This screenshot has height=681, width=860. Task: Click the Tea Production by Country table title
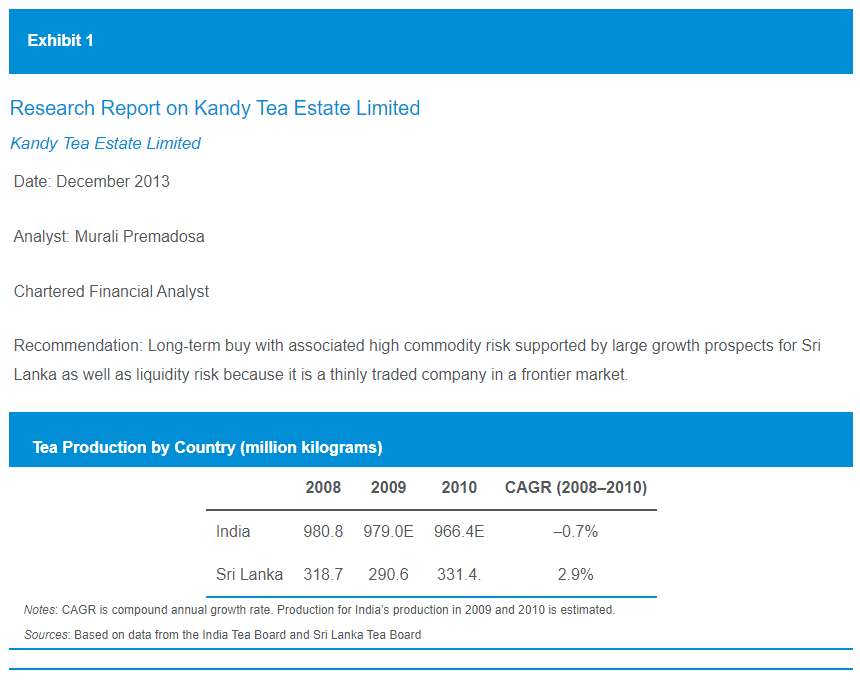click(x=207, y=447)
